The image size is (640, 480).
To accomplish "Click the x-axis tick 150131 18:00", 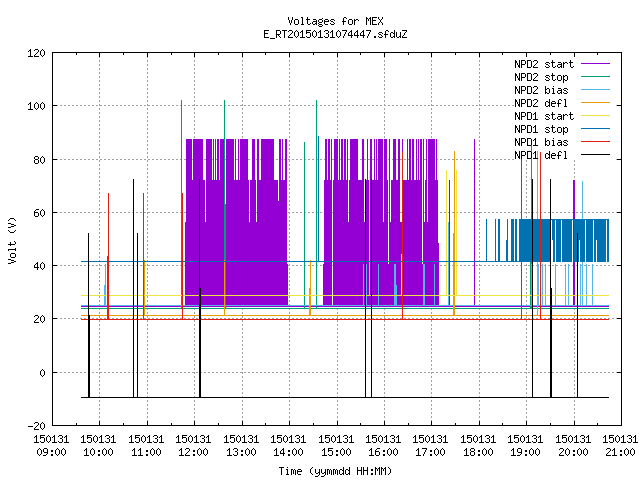I will [x=478, y=446].
